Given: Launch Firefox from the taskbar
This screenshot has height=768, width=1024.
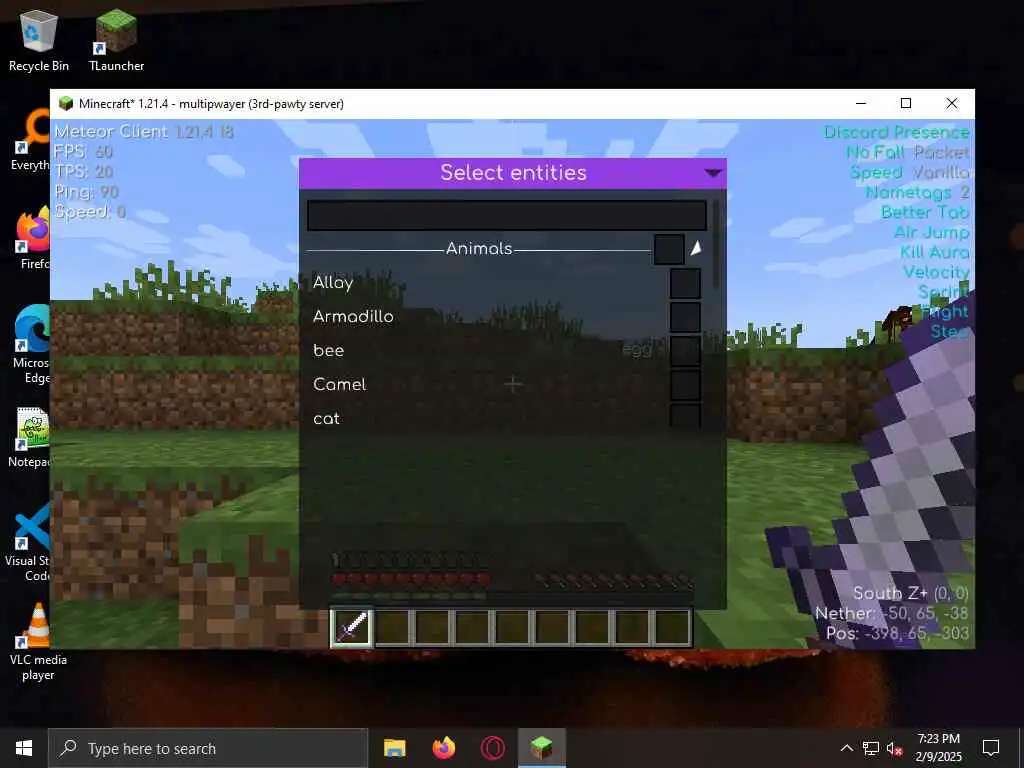Looking at the screenshot, I should (x=443, y=748).
